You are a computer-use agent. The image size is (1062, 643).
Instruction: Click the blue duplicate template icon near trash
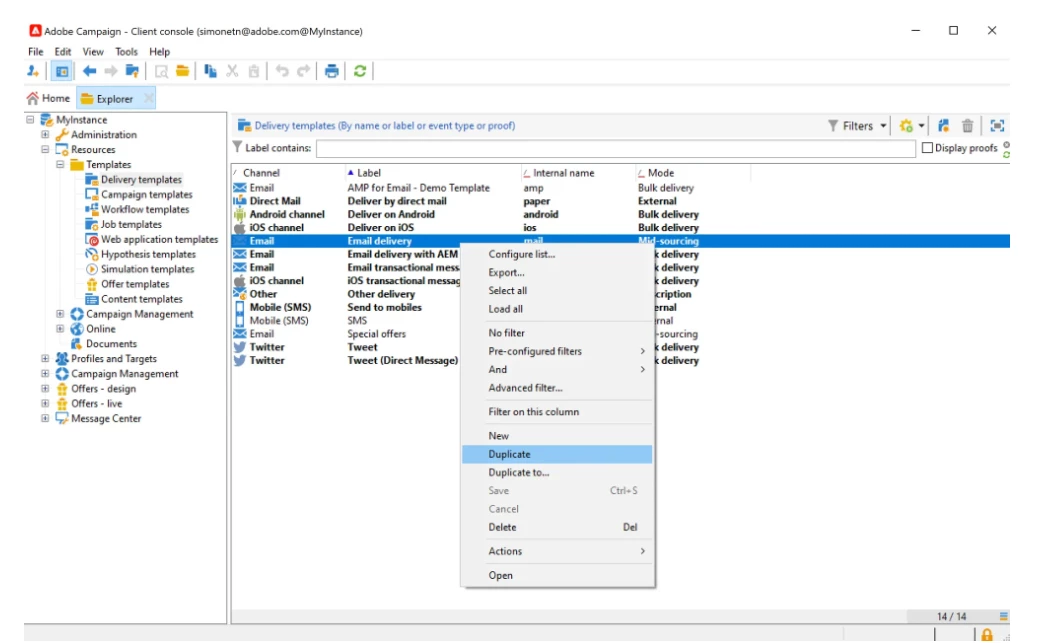pyautogui.click(x=943, y=125)
